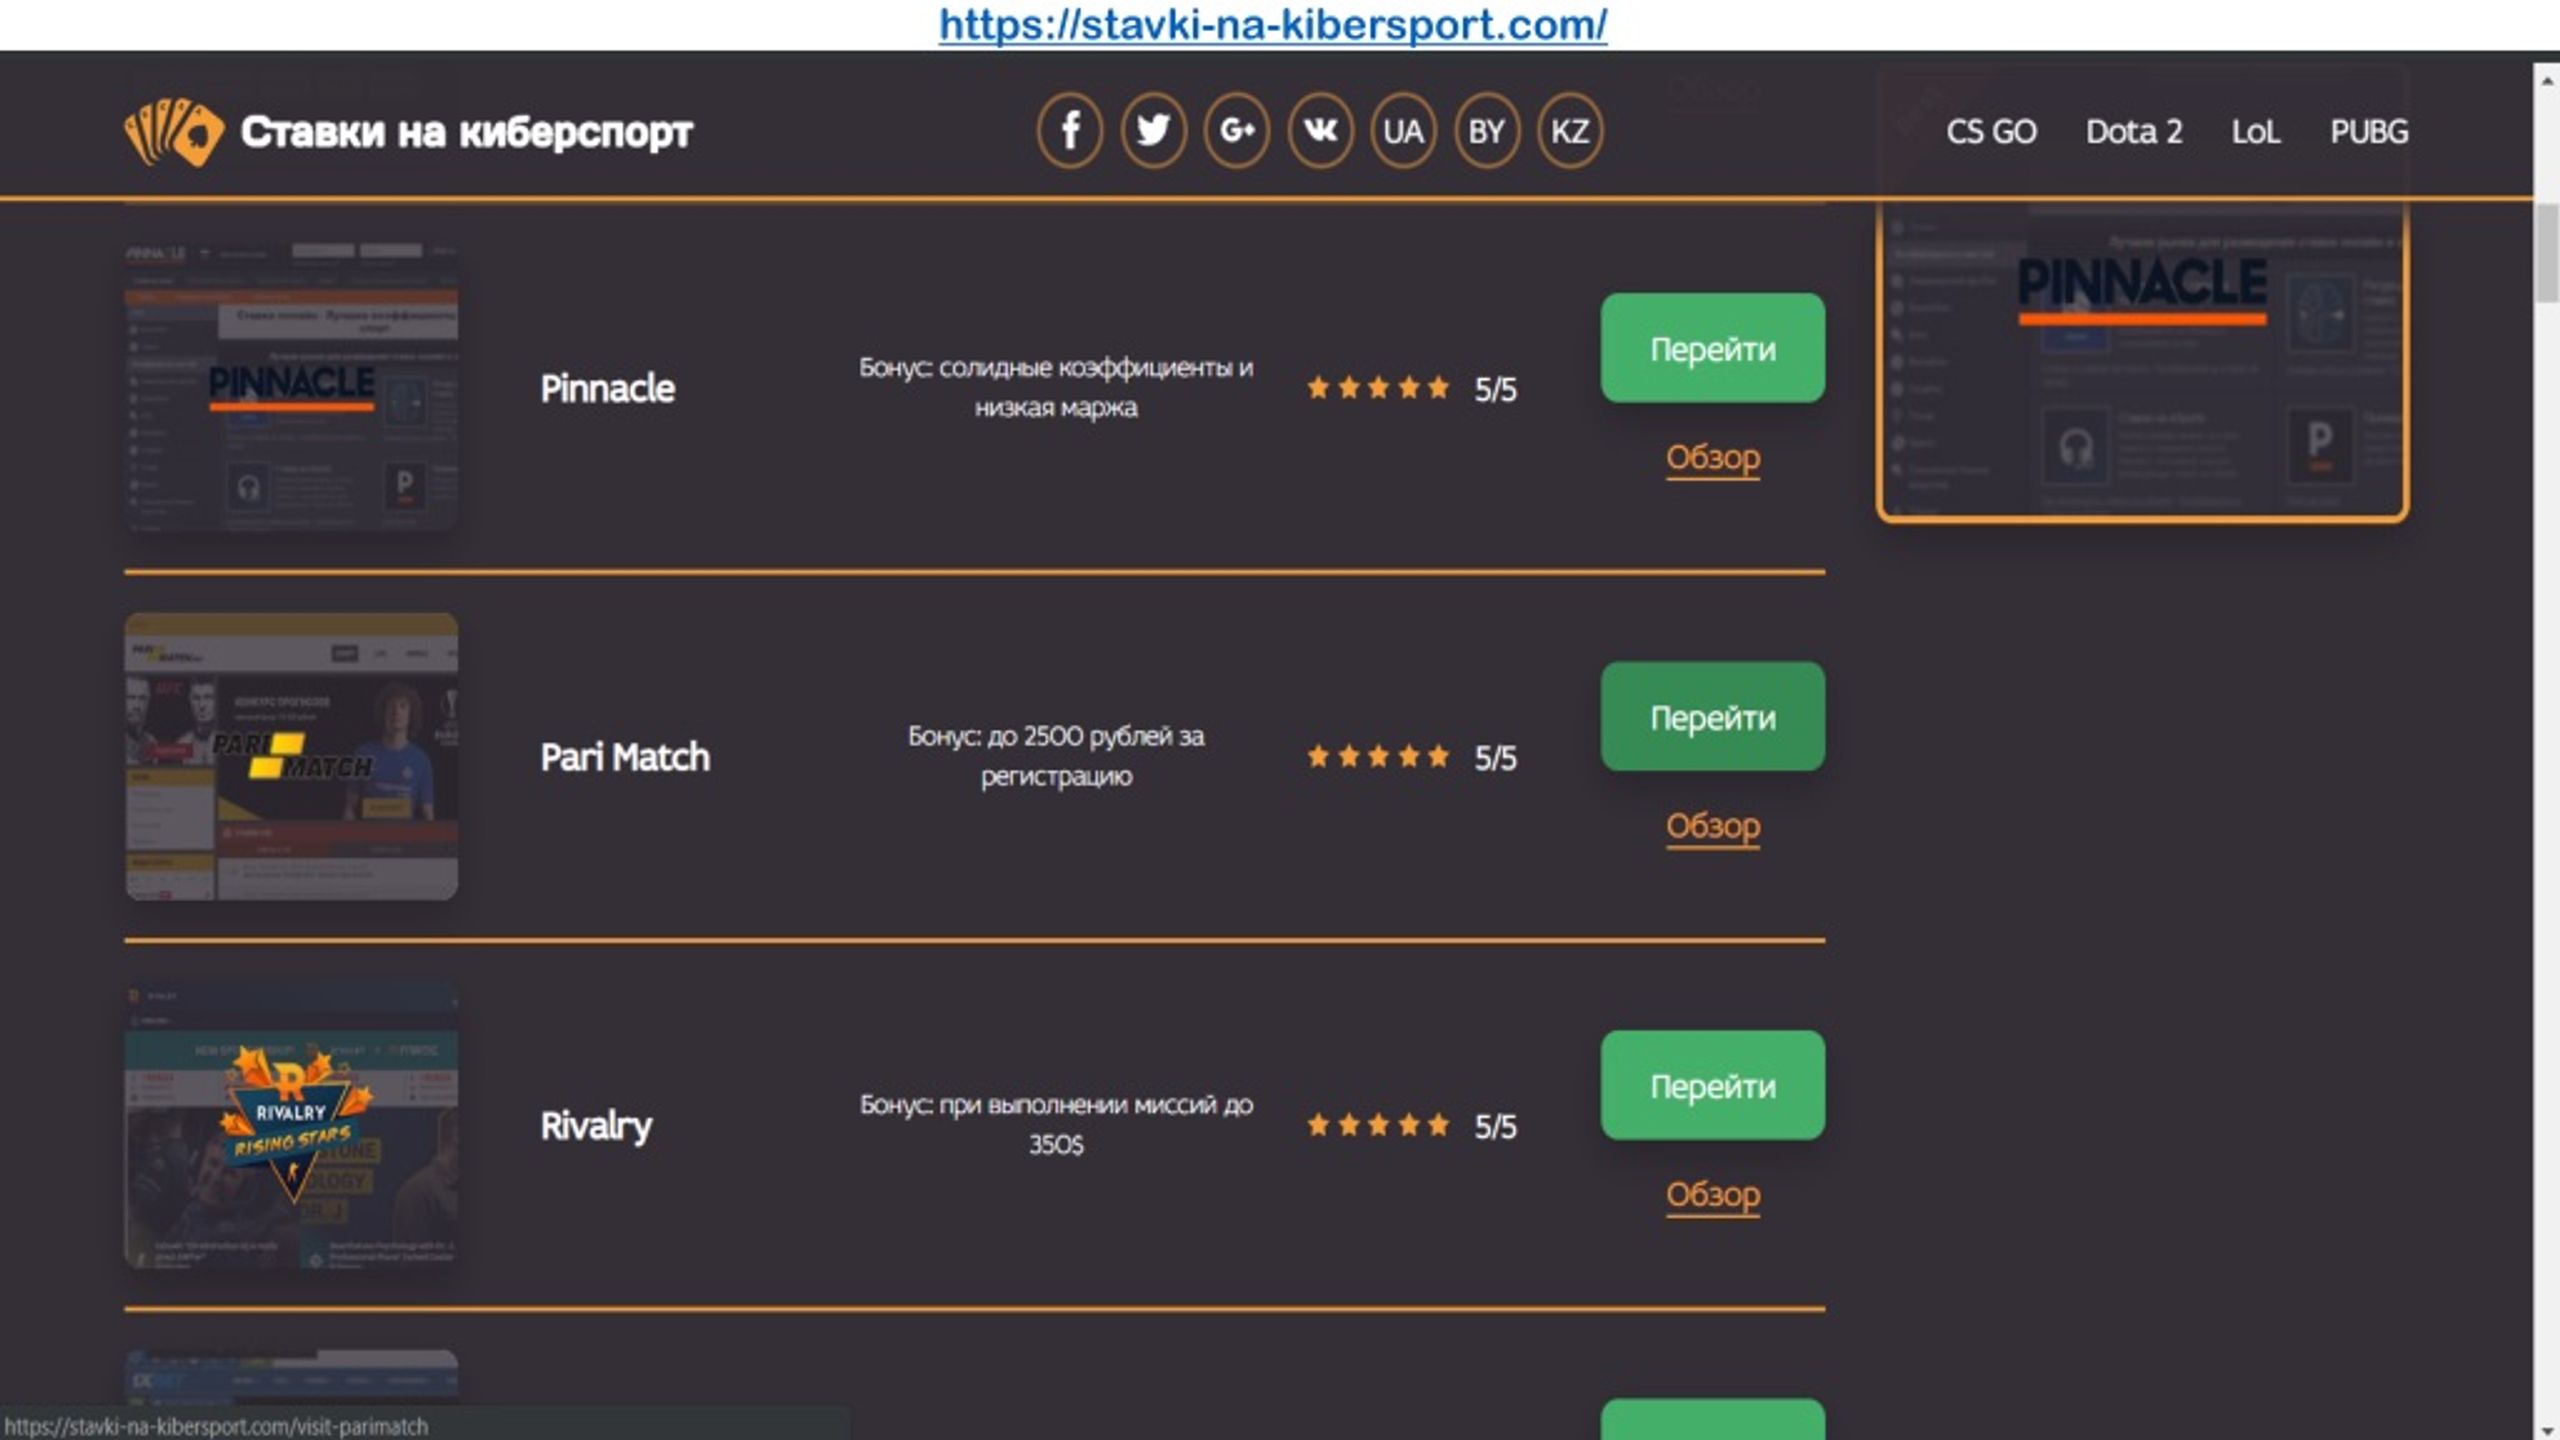This screenshot has width=2560, height=1440.
Task: Click the Ставки на киберспорт site title
Action: [466, 131]
